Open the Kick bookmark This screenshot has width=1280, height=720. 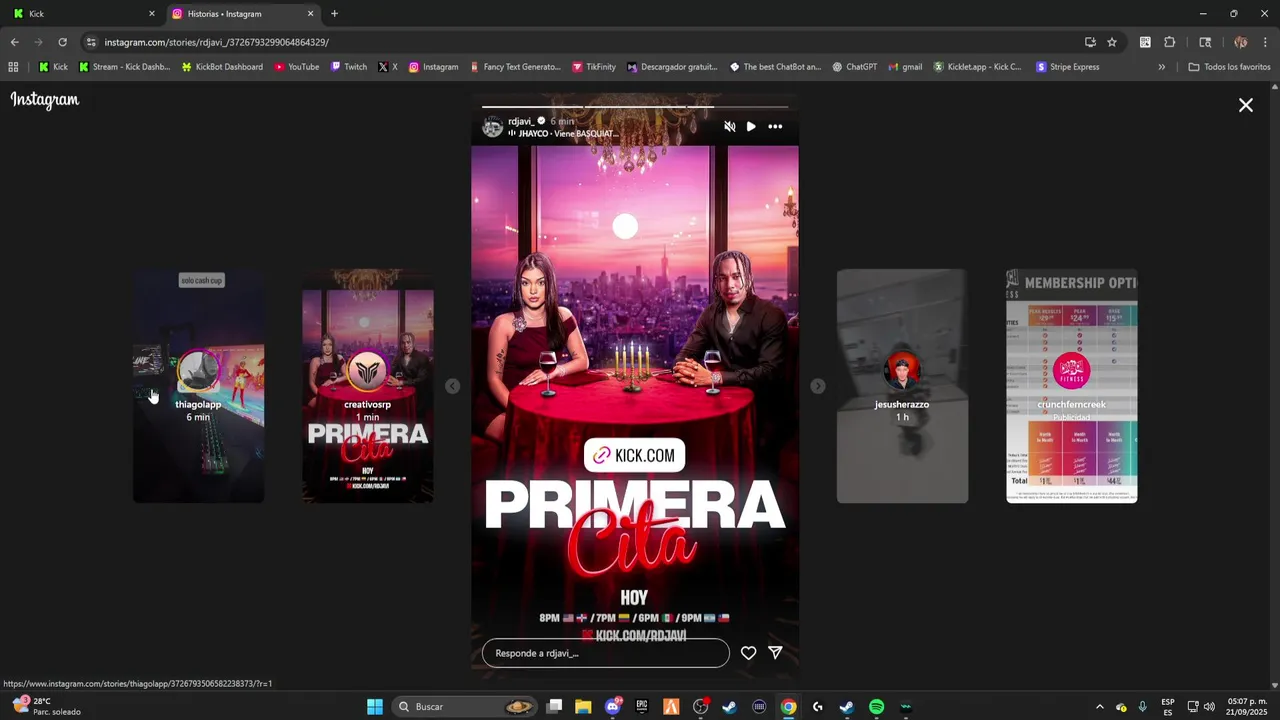[x=53, y=67]
